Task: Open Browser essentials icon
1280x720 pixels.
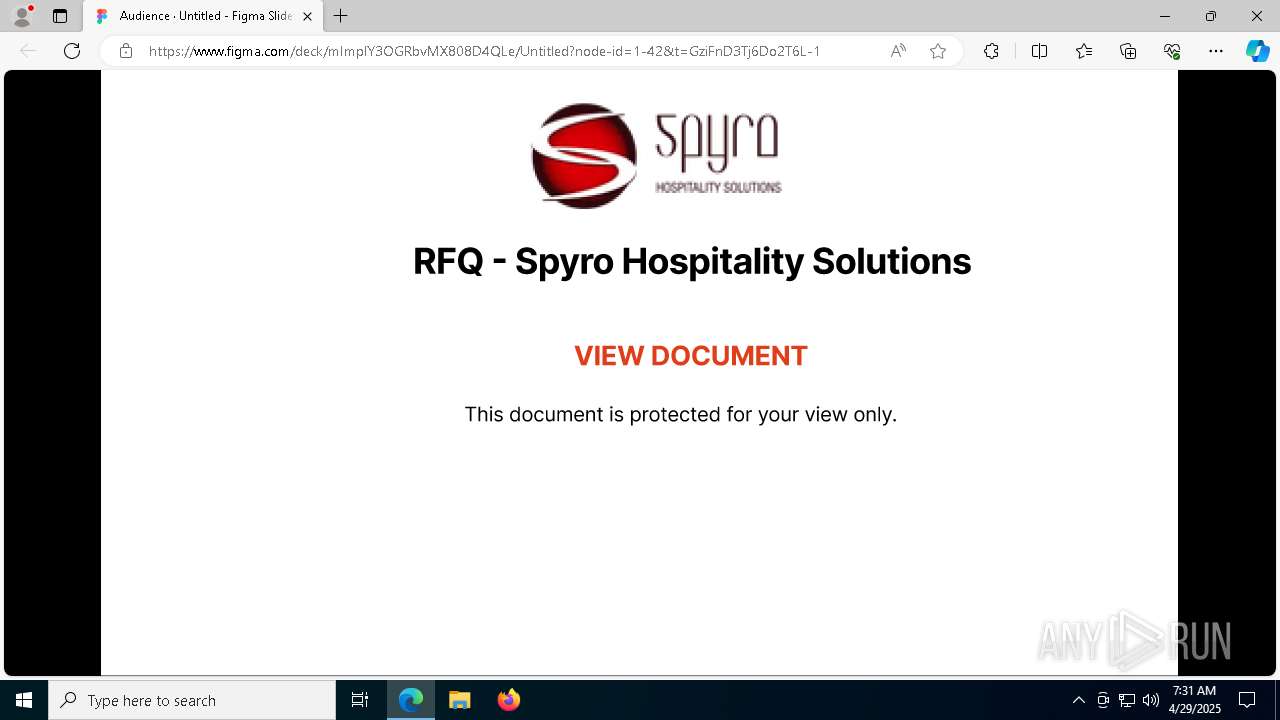Action: click(x=1172, y=51)
